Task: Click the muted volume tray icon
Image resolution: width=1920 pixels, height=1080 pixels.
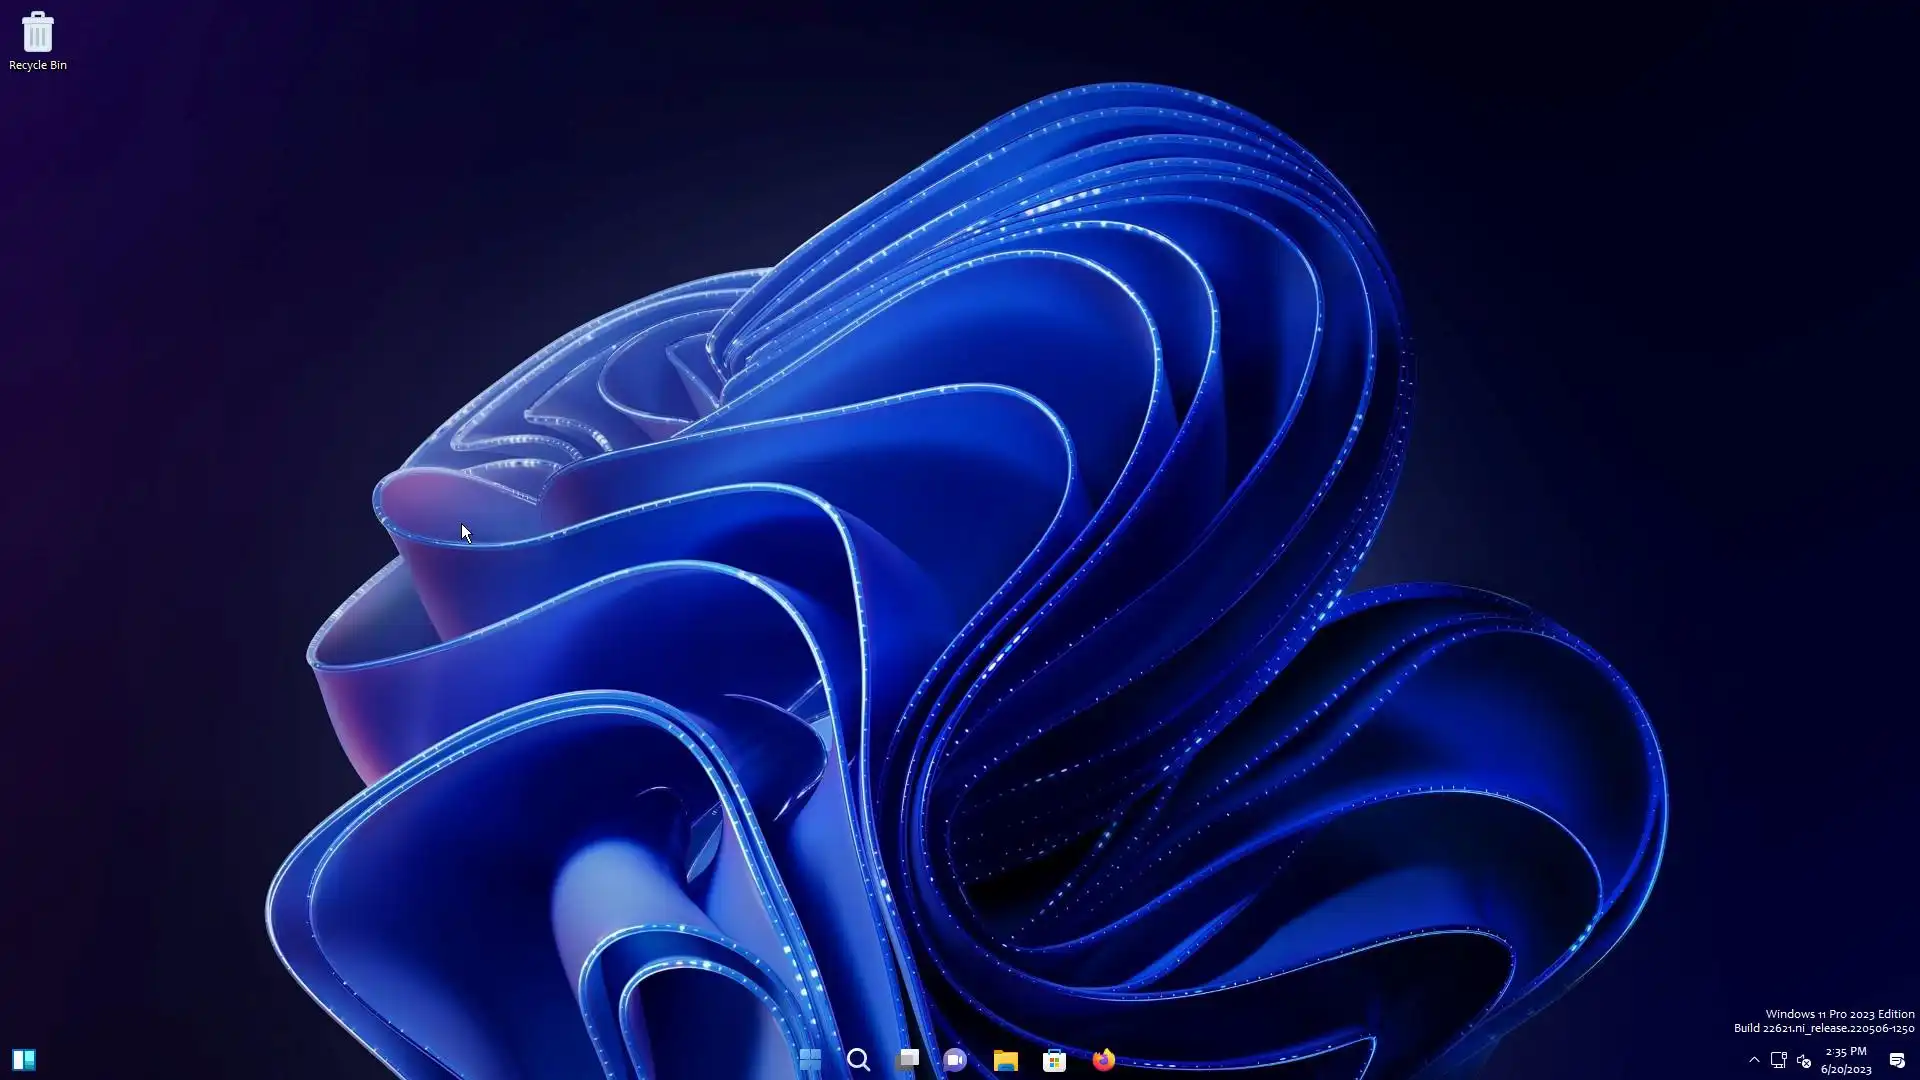Action: (x=1804, y=1060)
